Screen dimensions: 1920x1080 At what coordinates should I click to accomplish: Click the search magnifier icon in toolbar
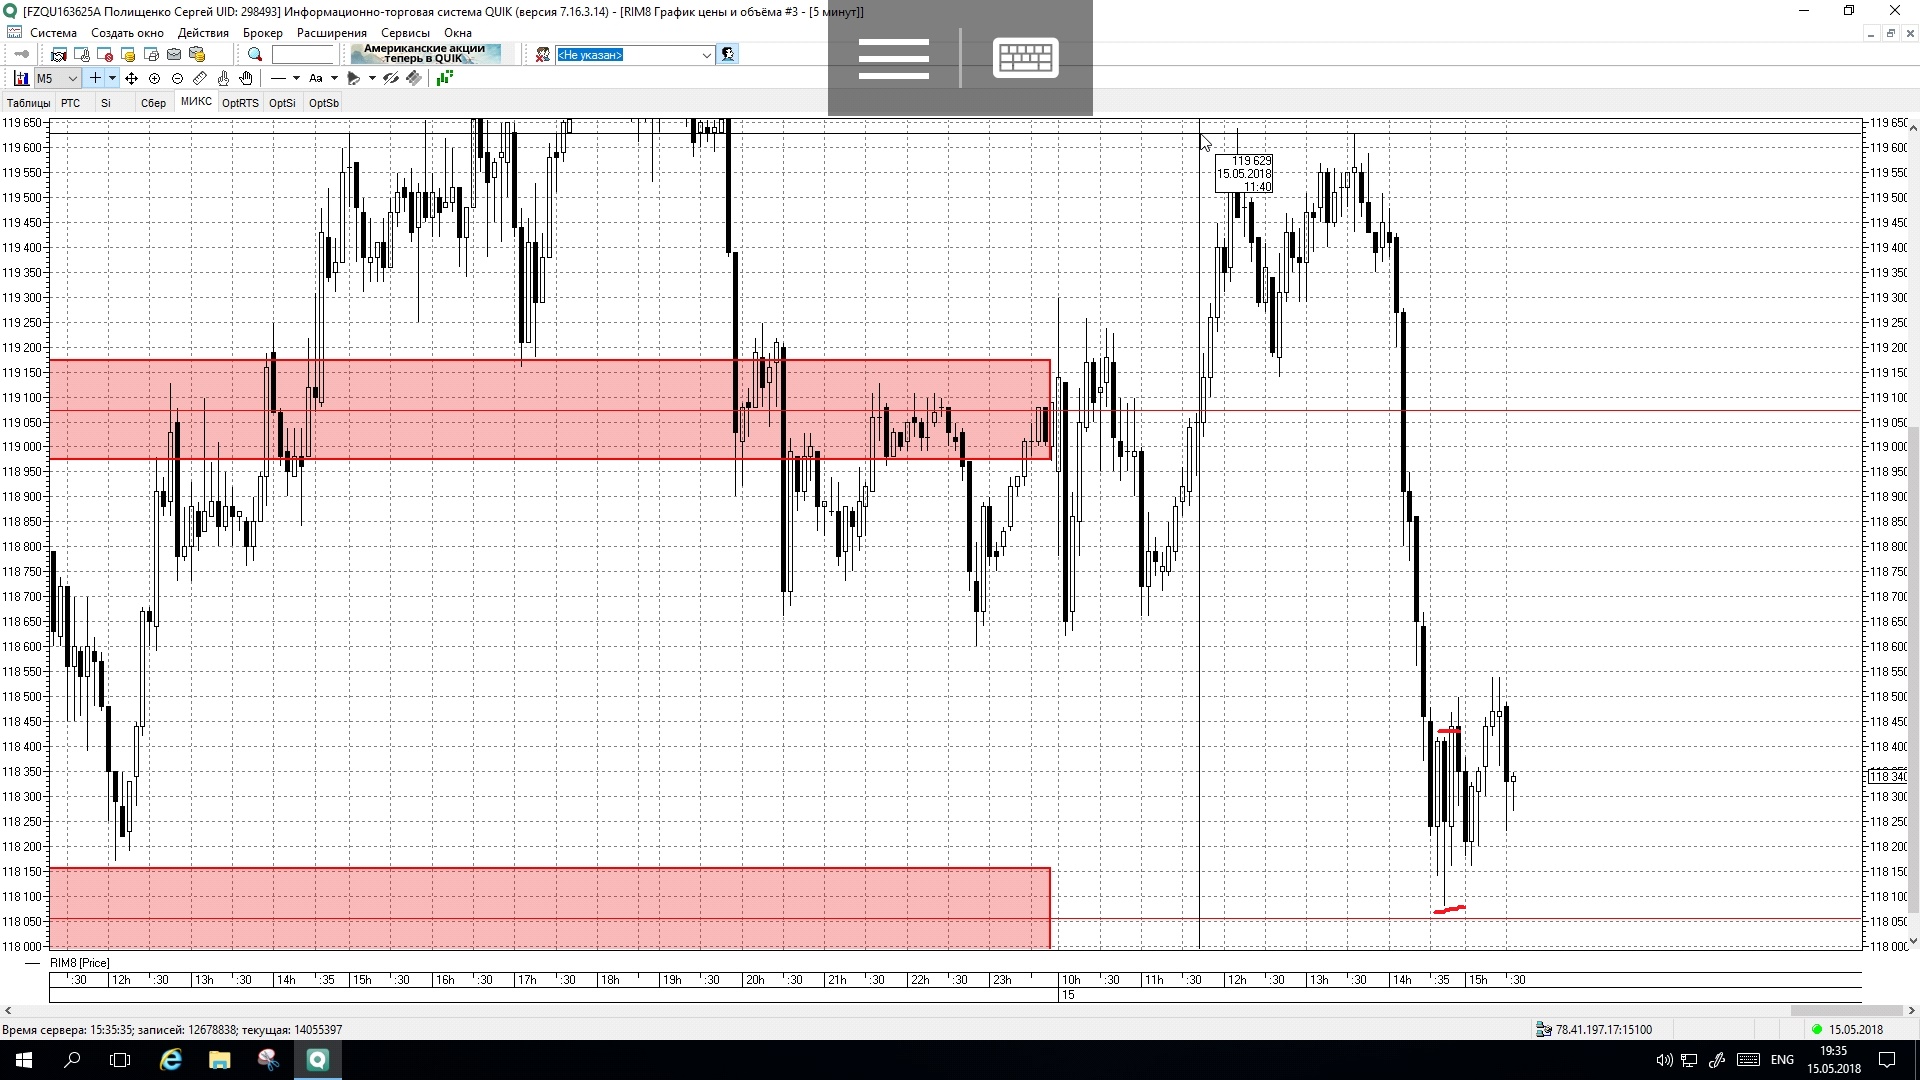click(x=255, y=55)
